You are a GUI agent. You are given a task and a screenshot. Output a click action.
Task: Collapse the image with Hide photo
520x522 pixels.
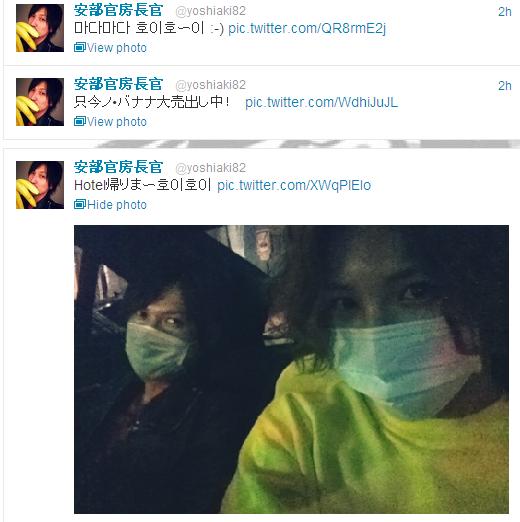(x=117, y=204)
